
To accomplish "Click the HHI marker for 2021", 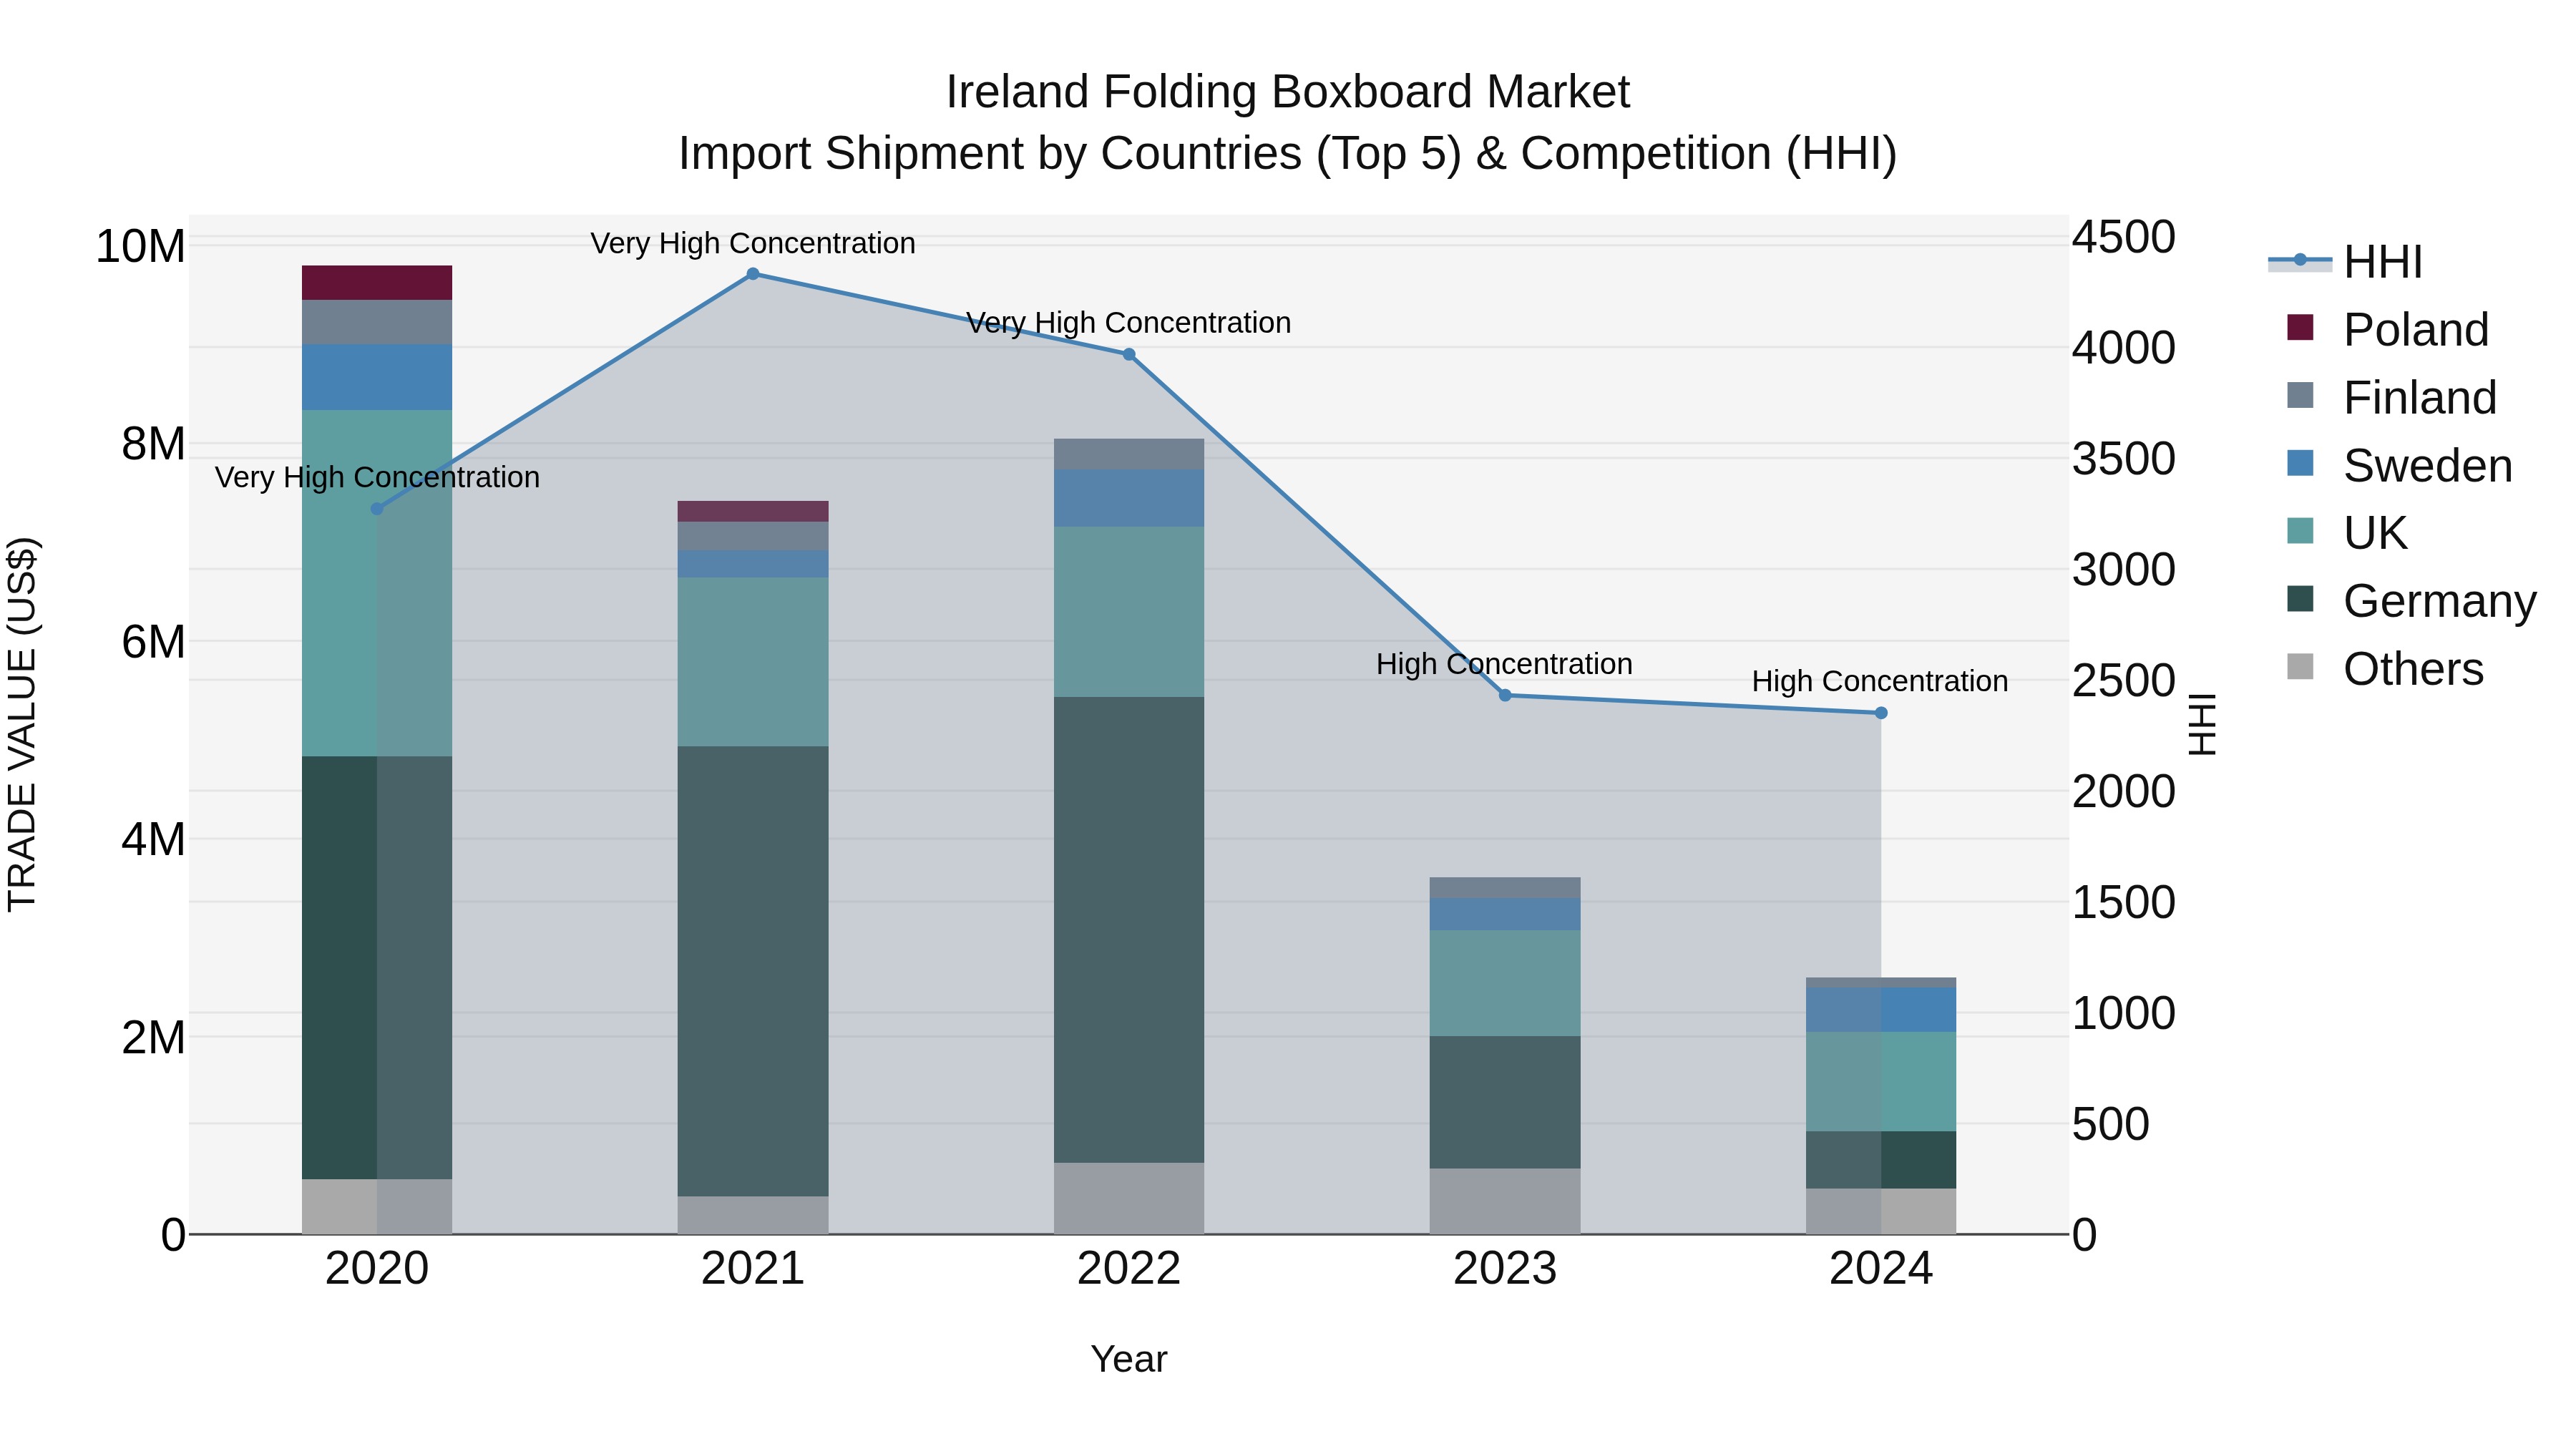I will 753,274.
